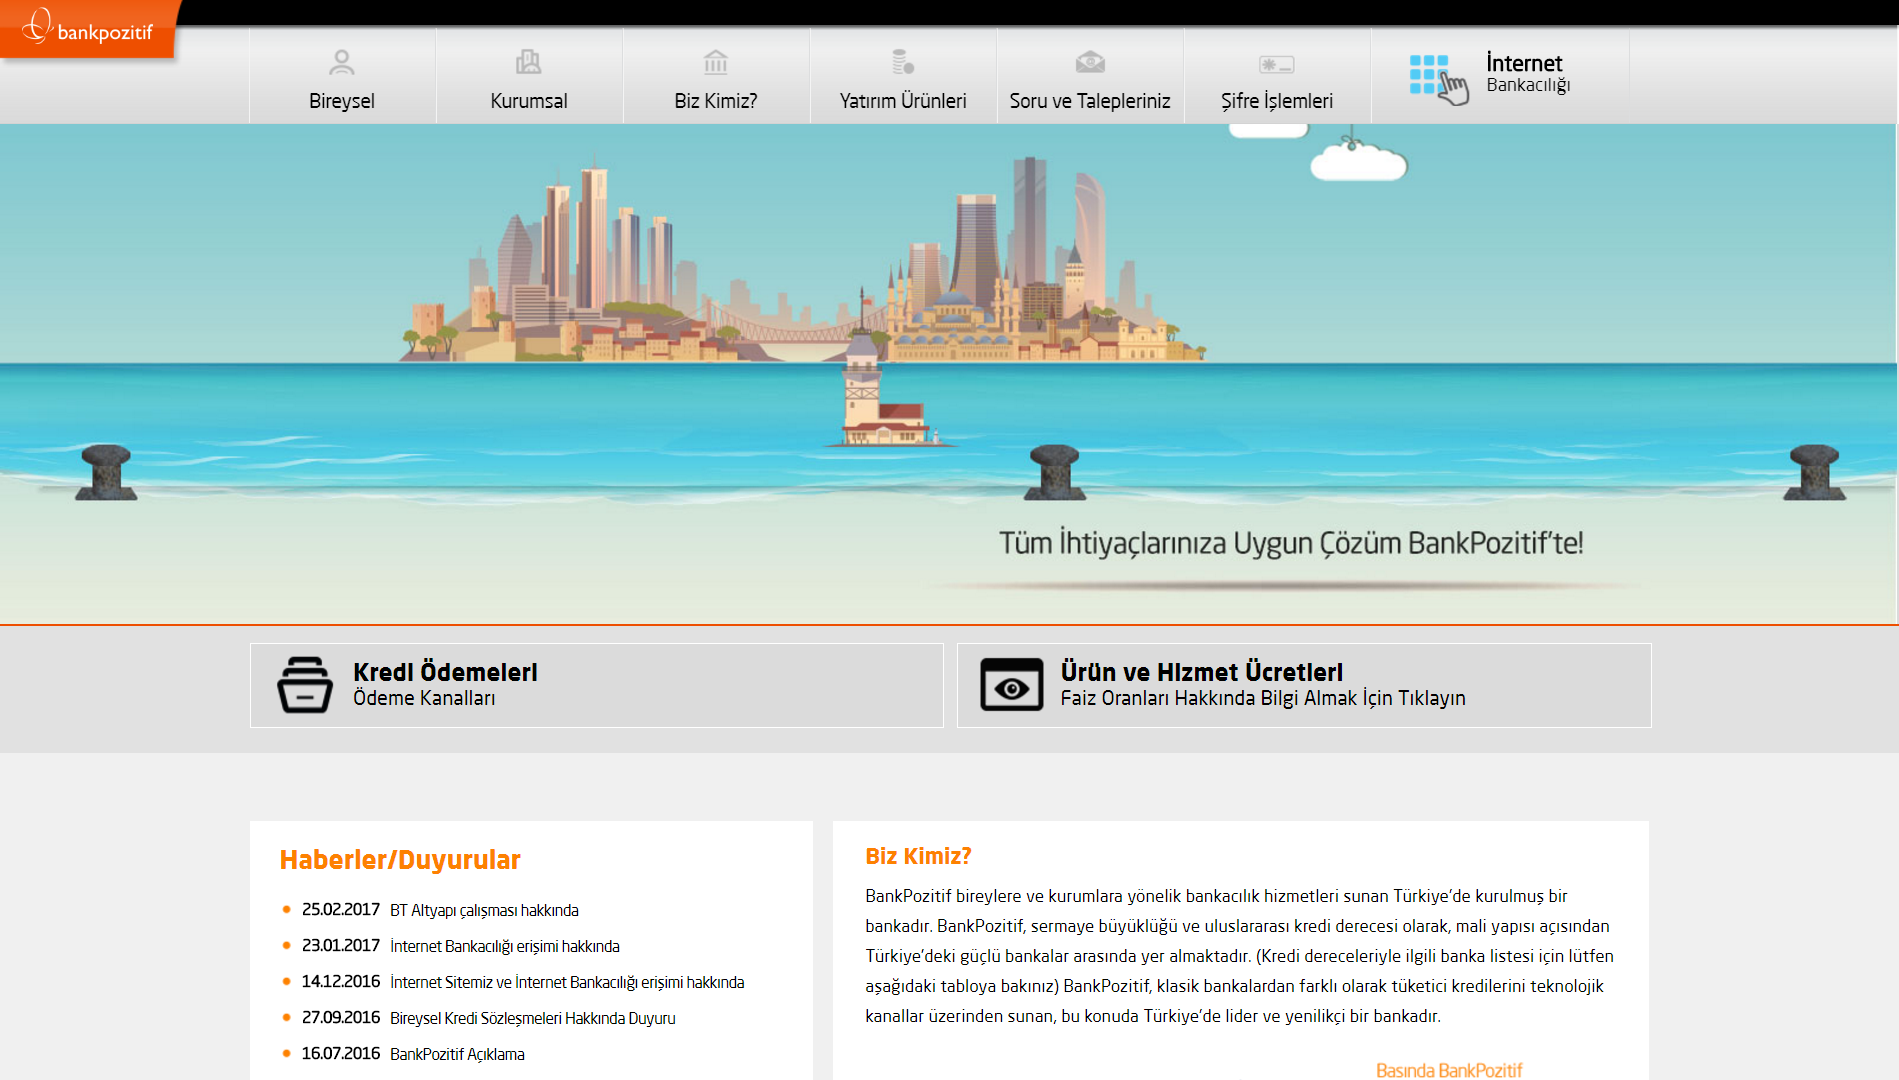Image resolution: width=1899 pixels, height=1080 pixels.
Task: Click the hero banner slogan text
Action: coord(1291,544)
